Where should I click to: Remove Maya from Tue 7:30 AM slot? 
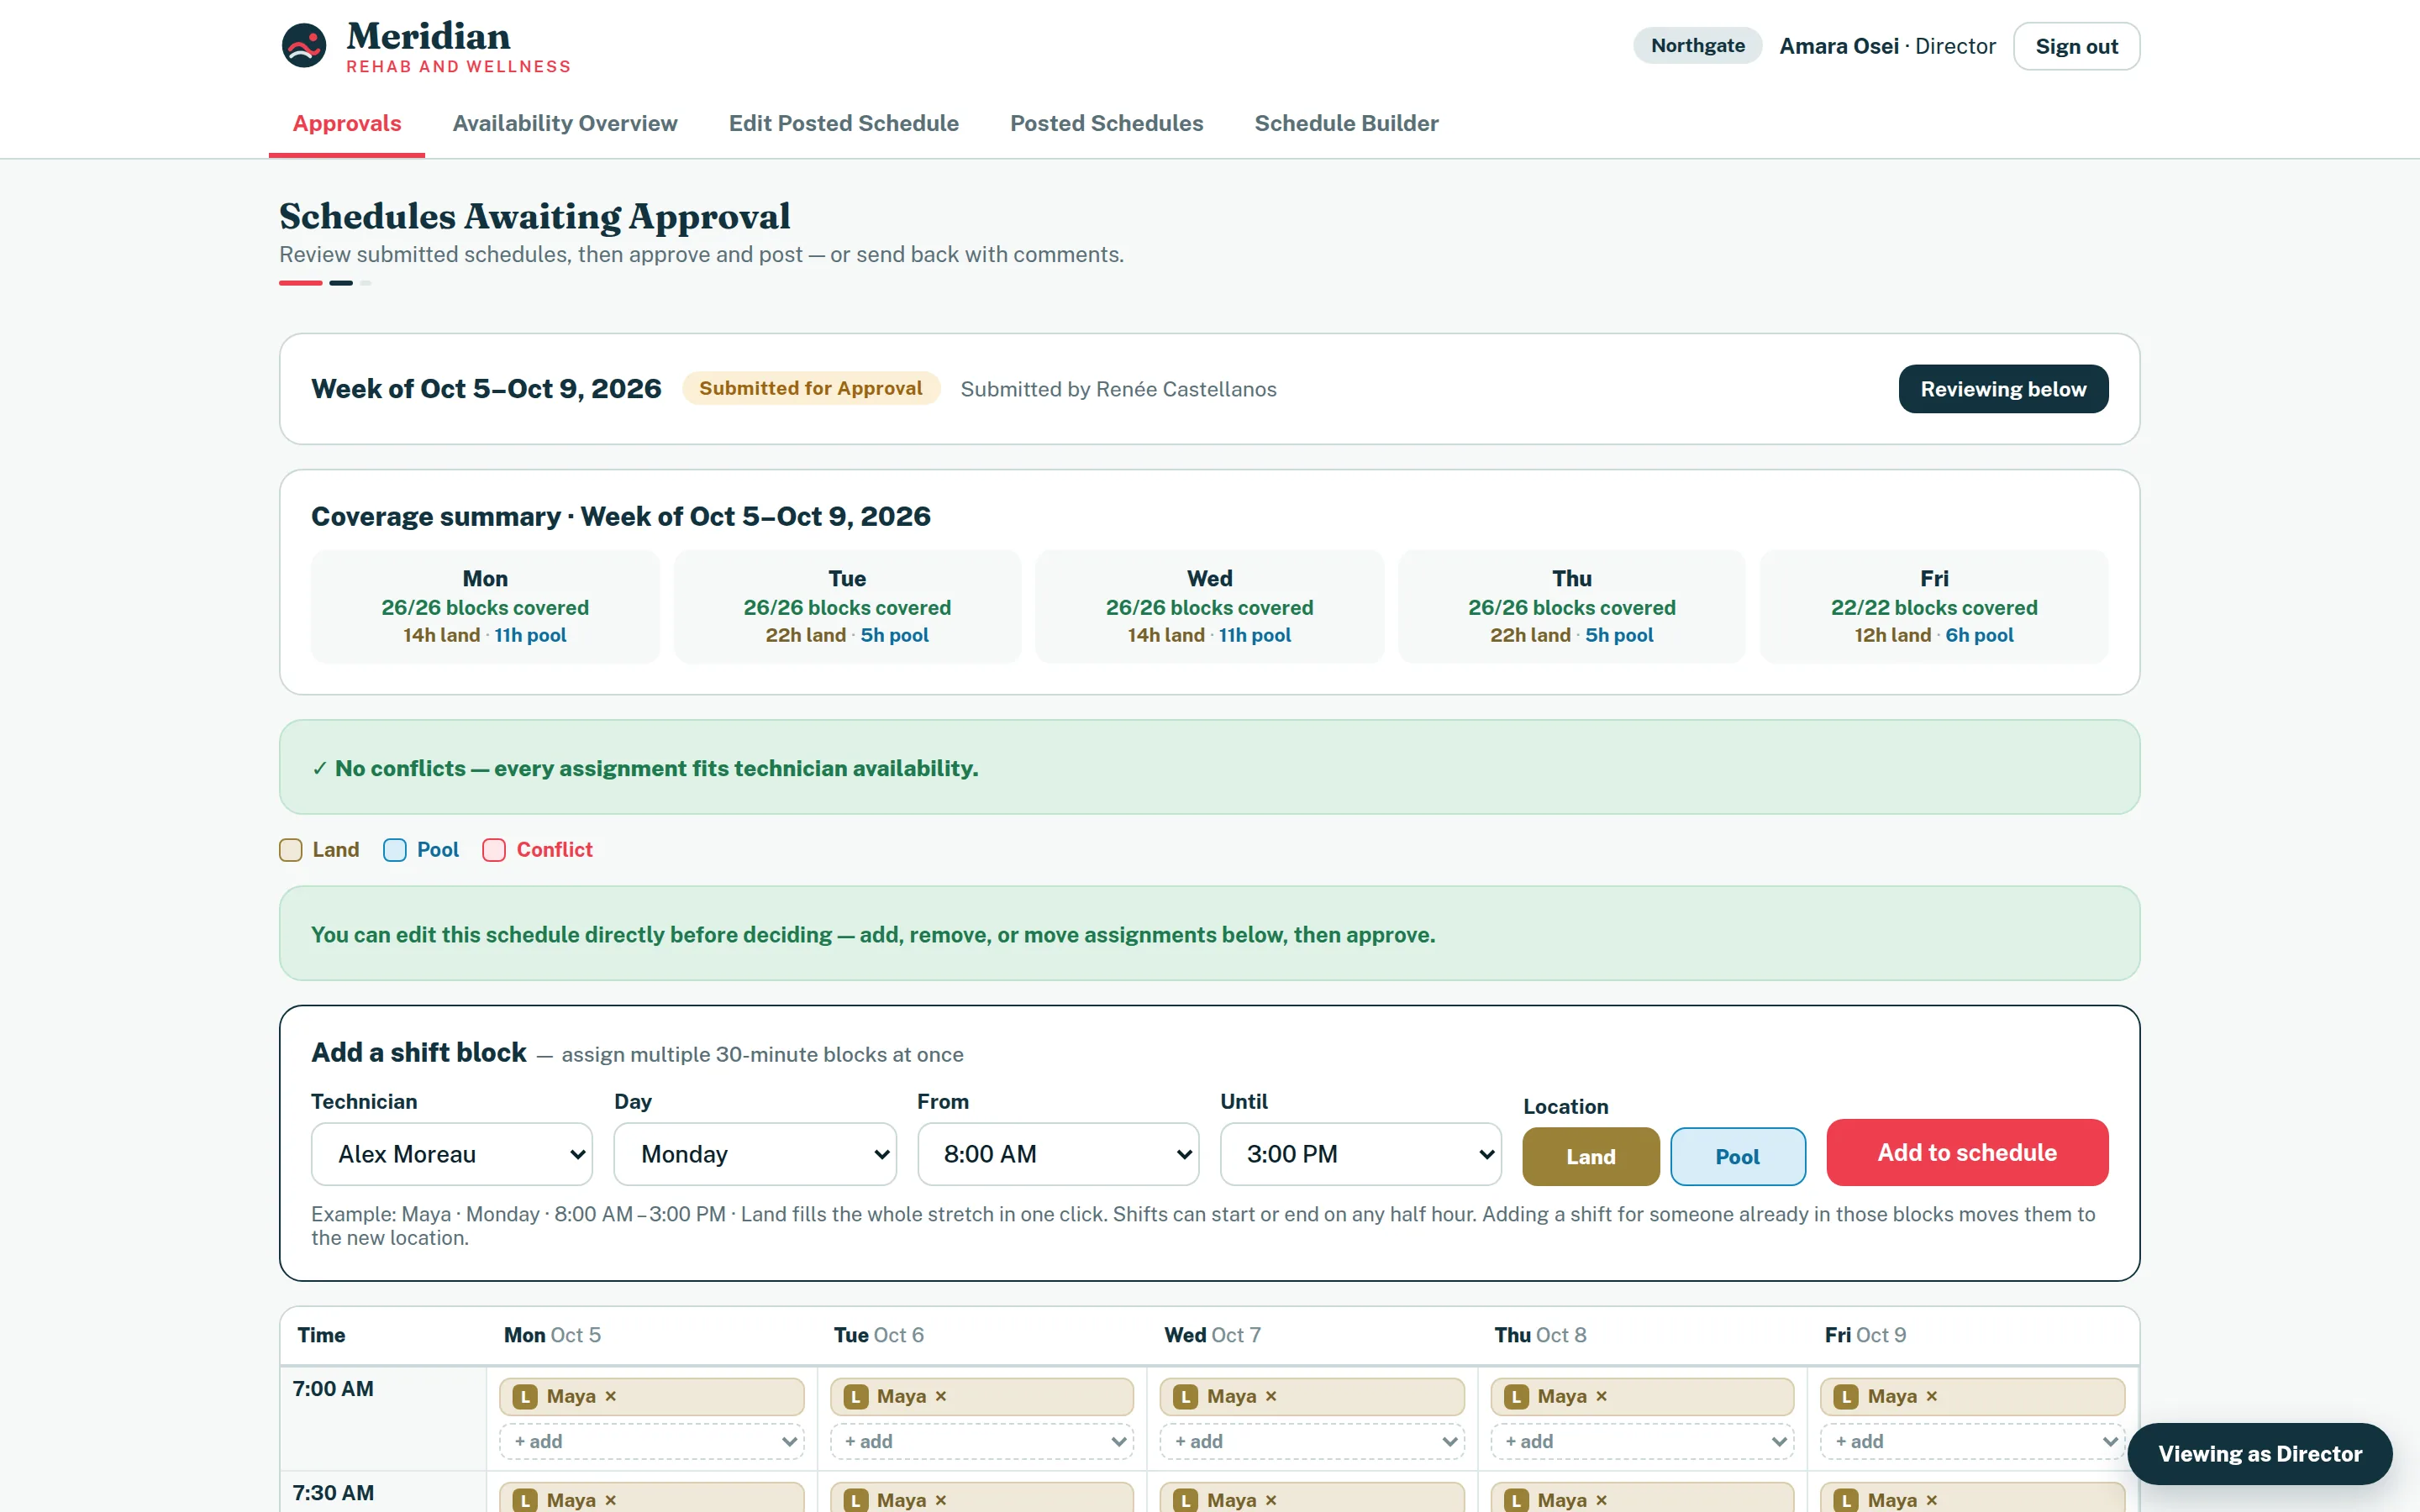point(940,1500)
